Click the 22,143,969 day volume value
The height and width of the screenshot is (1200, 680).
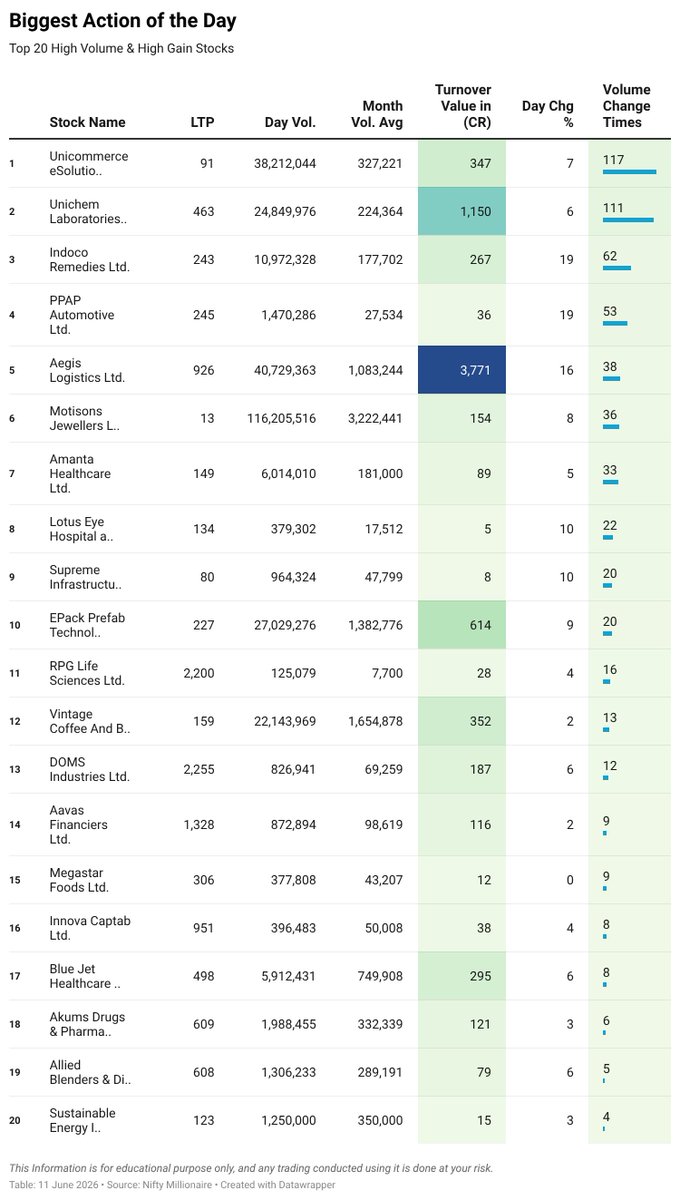[x=285, y=721]
